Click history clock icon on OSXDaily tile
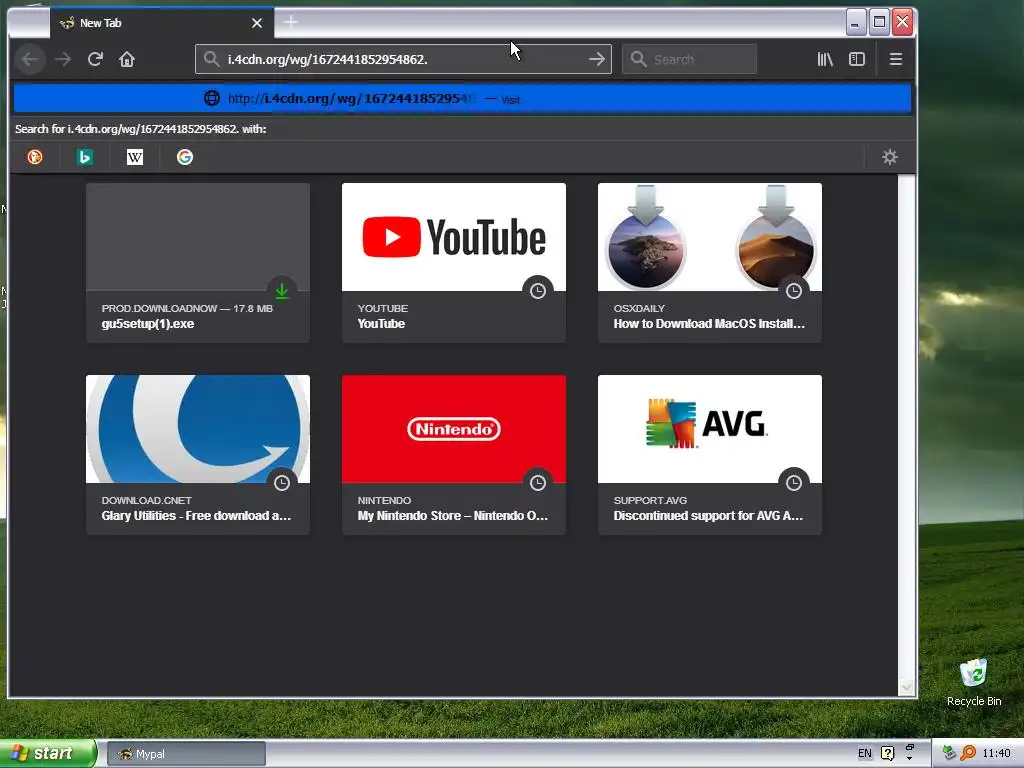This screenshot has width=1024, height=768. click(793, 291)
